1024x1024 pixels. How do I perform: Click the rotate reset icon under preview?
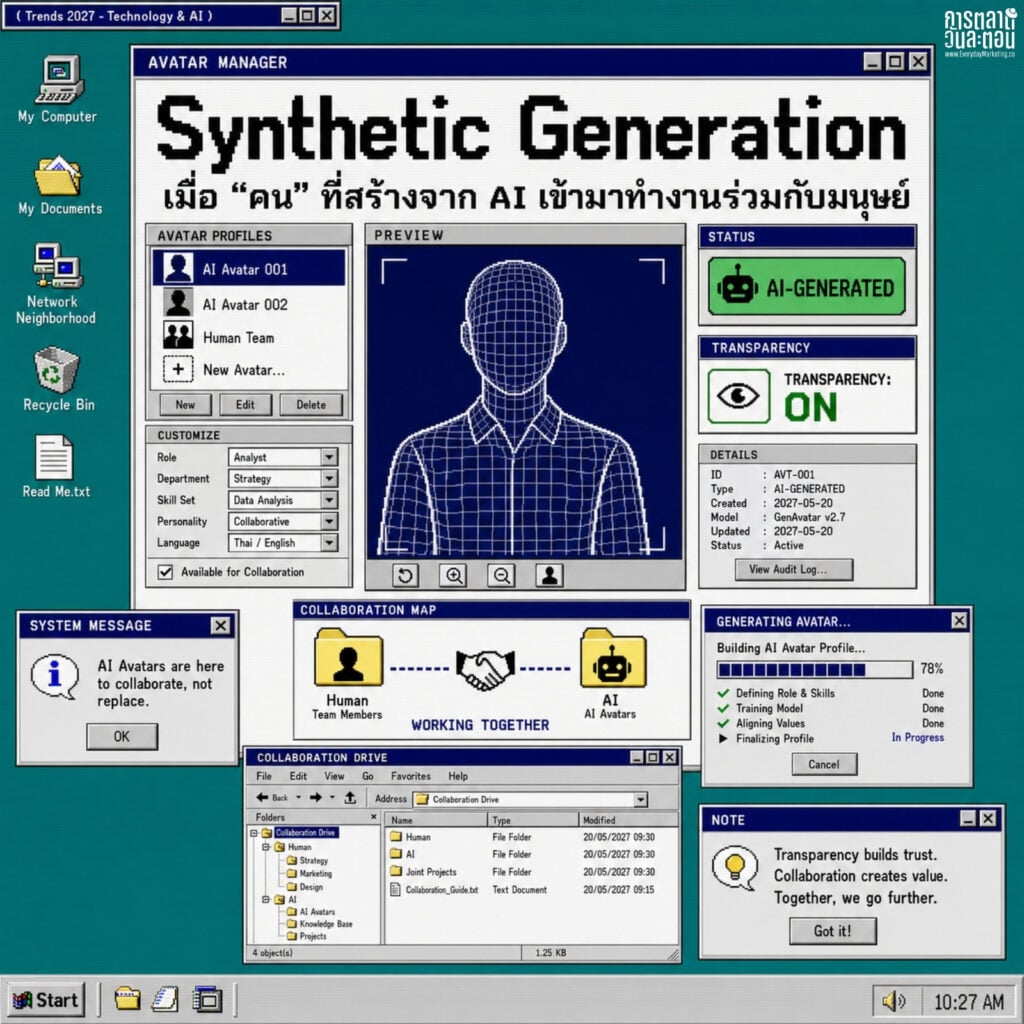(406, 575)
